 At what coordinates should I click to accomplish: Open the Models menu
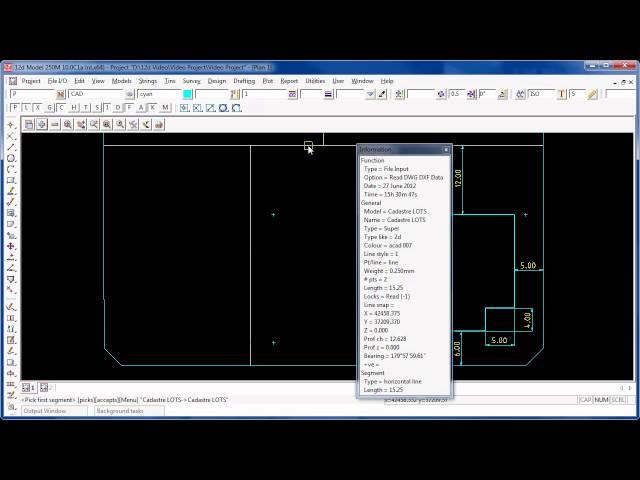122,81
